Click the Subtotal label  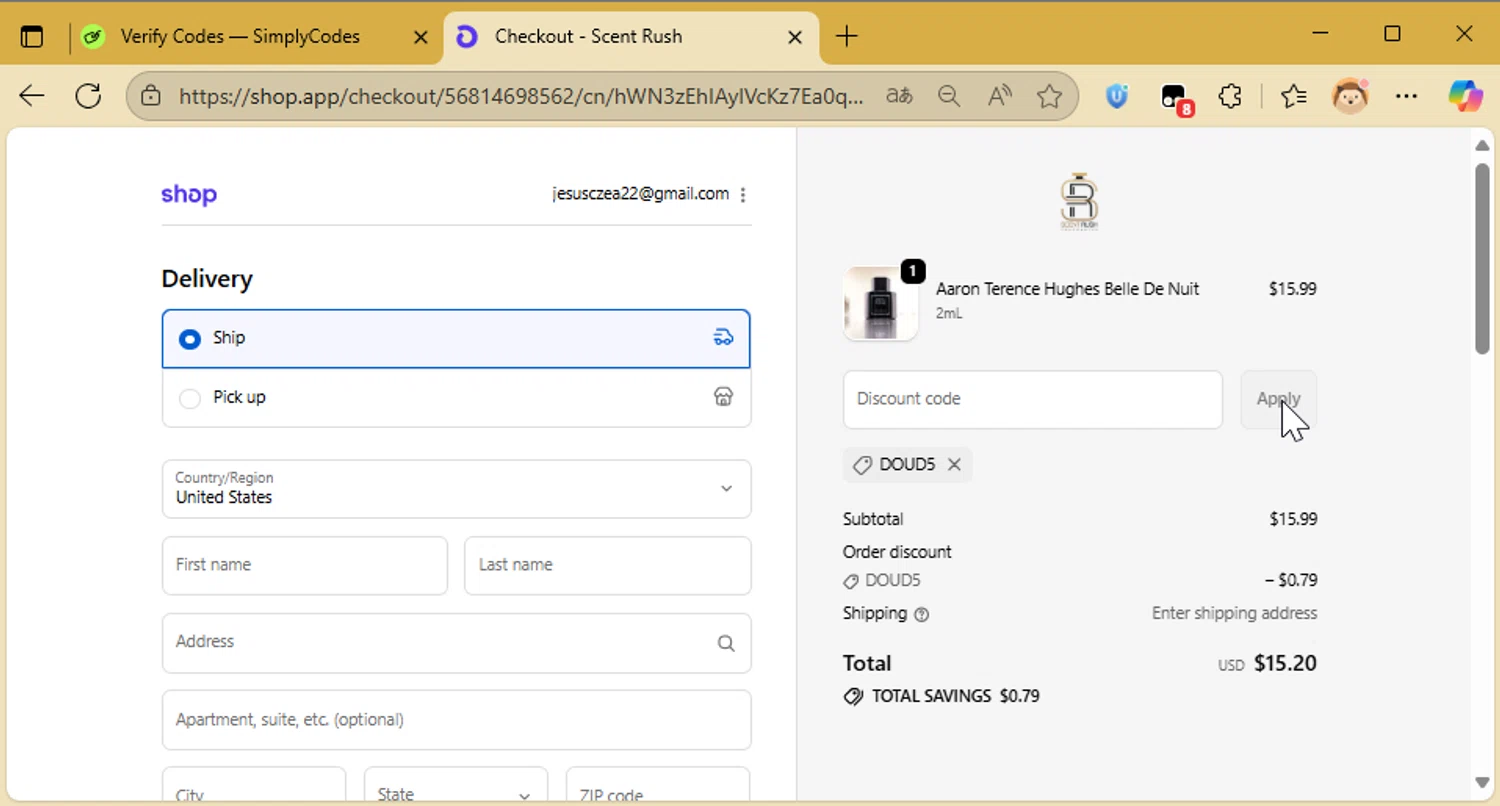[873, 519]
